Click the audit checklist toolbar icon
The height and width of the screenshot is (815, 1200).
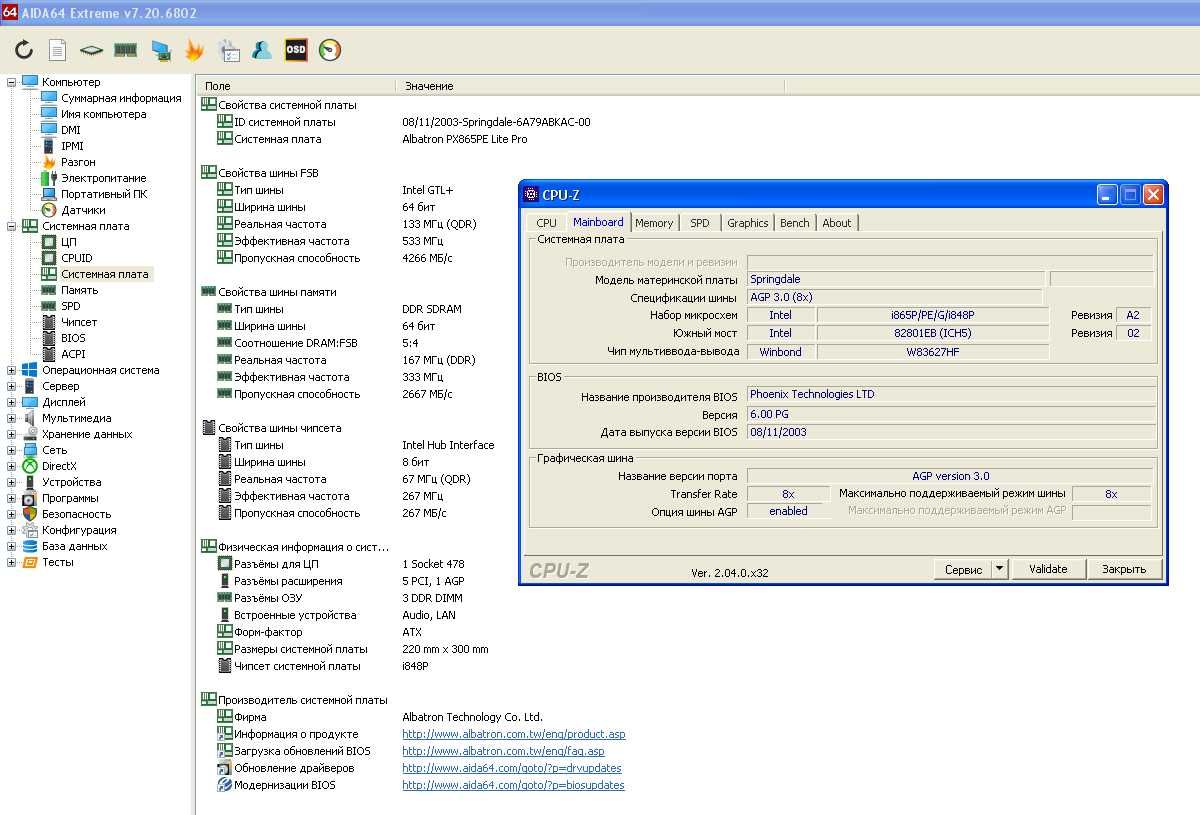(x=229, y=49)
